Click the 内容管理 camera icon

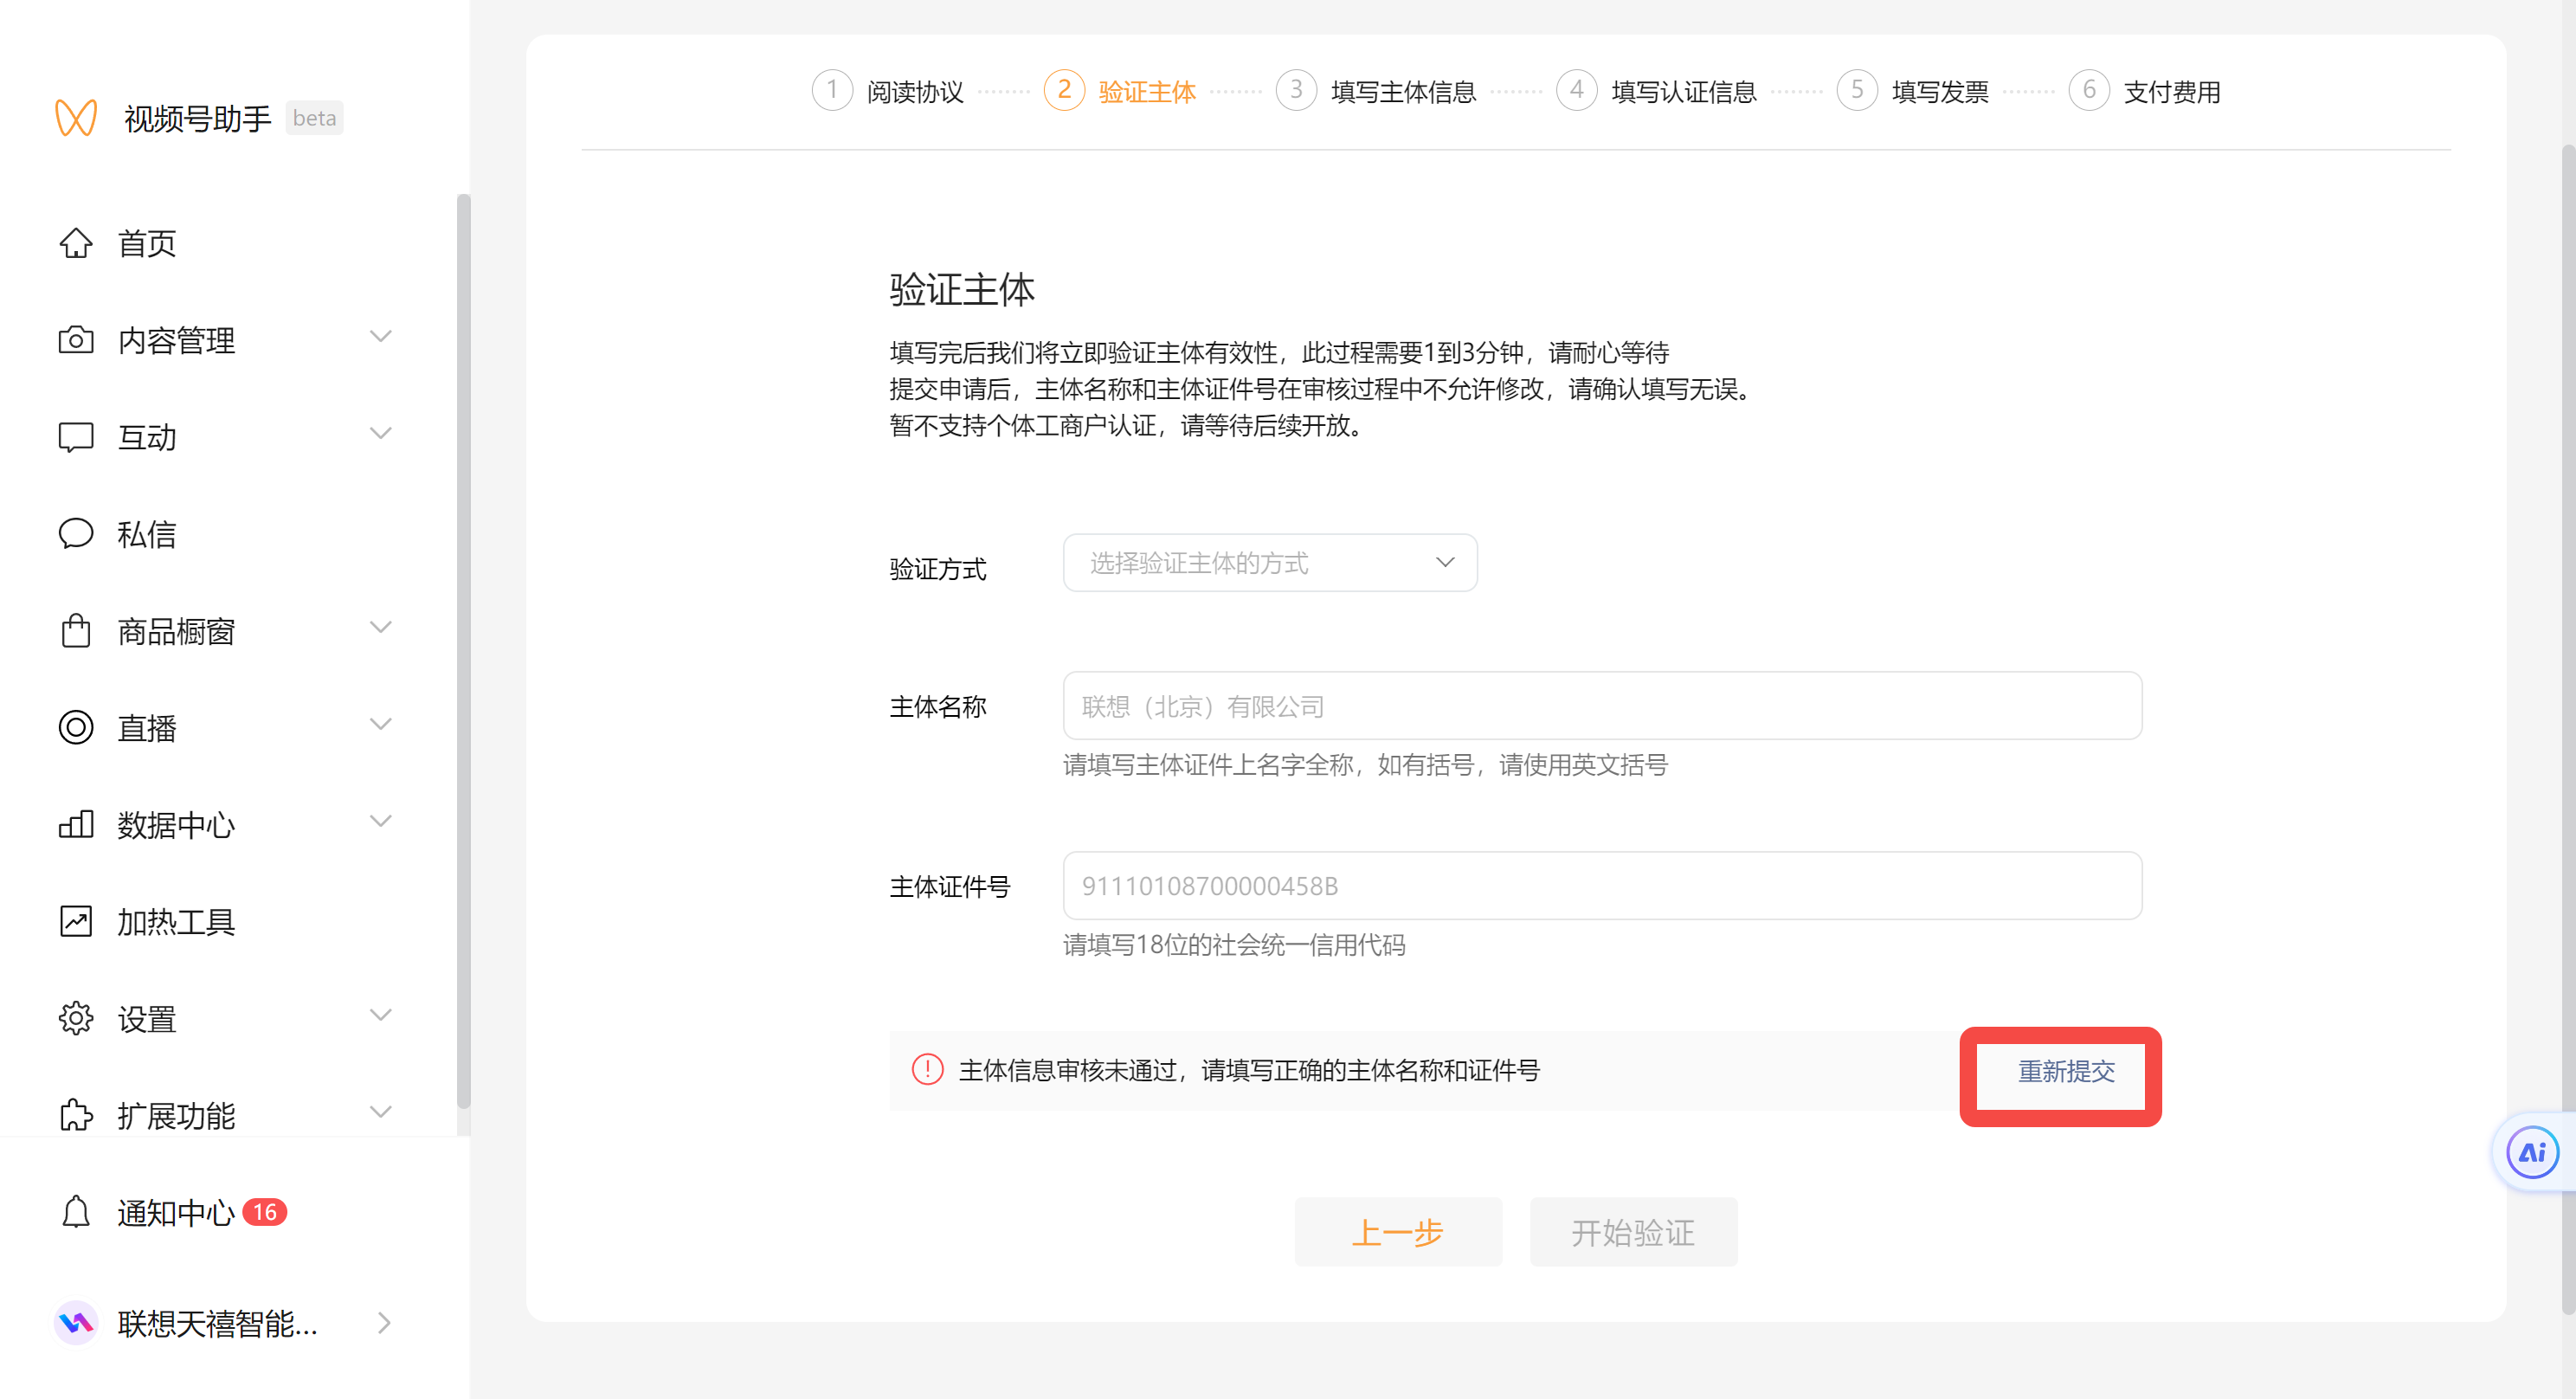click(75, 340)
